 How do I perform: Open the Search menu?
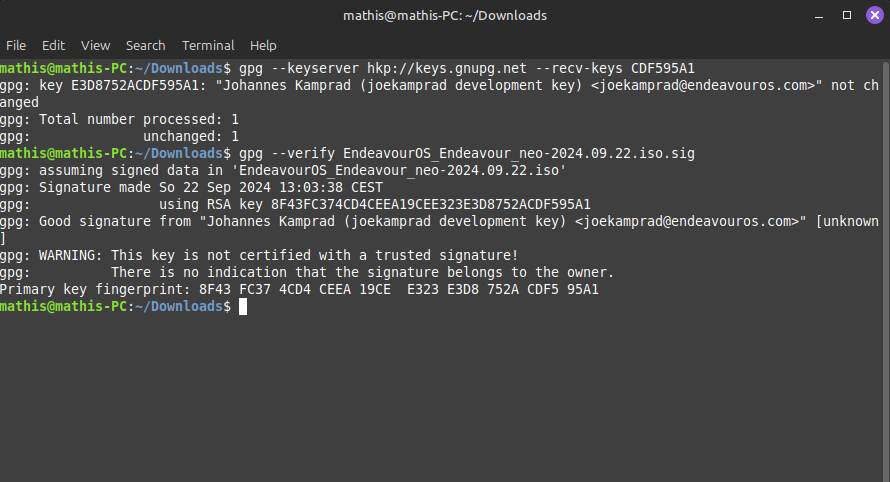pyautogui.click(x=145, y=45)
